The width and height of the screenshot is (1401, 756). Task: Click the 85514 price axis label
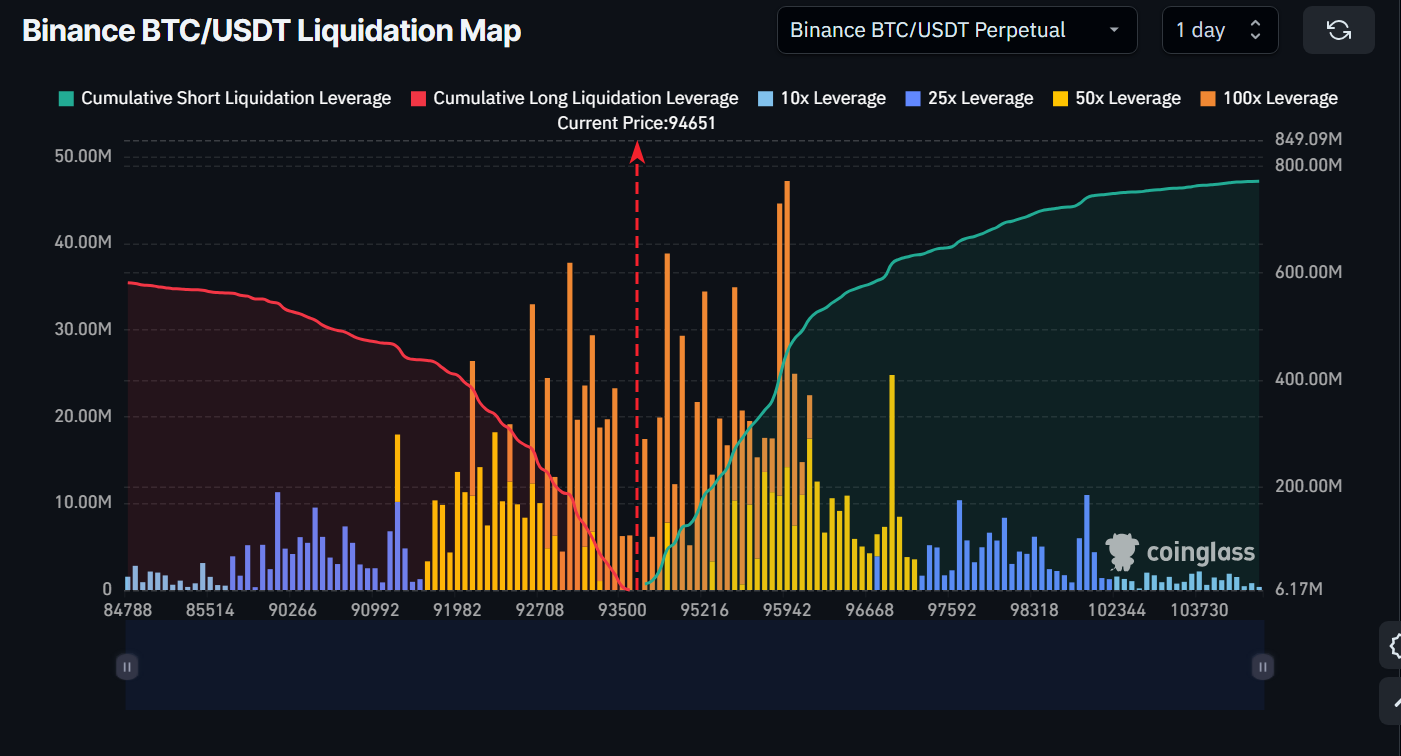[x=208, y=610]
